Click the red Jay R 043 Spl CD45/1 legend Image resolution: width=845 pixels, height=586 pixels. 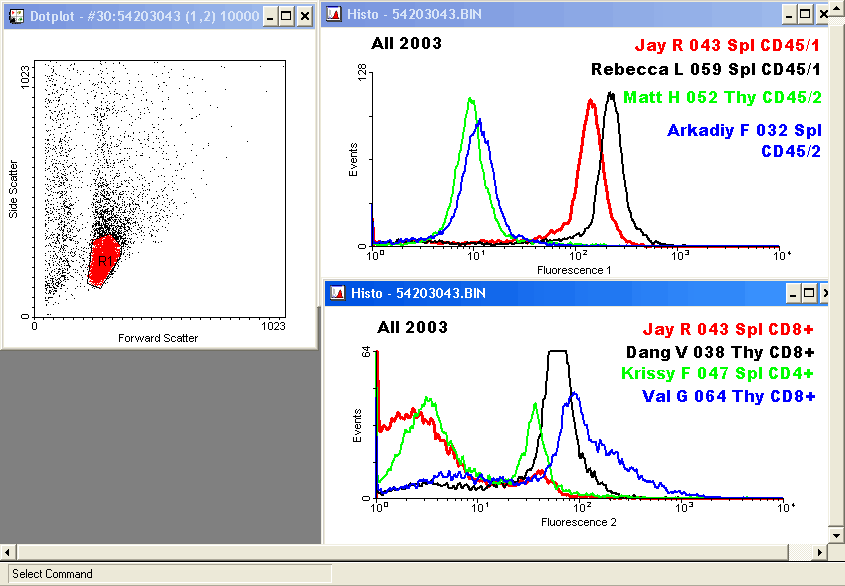pos(728,45)
